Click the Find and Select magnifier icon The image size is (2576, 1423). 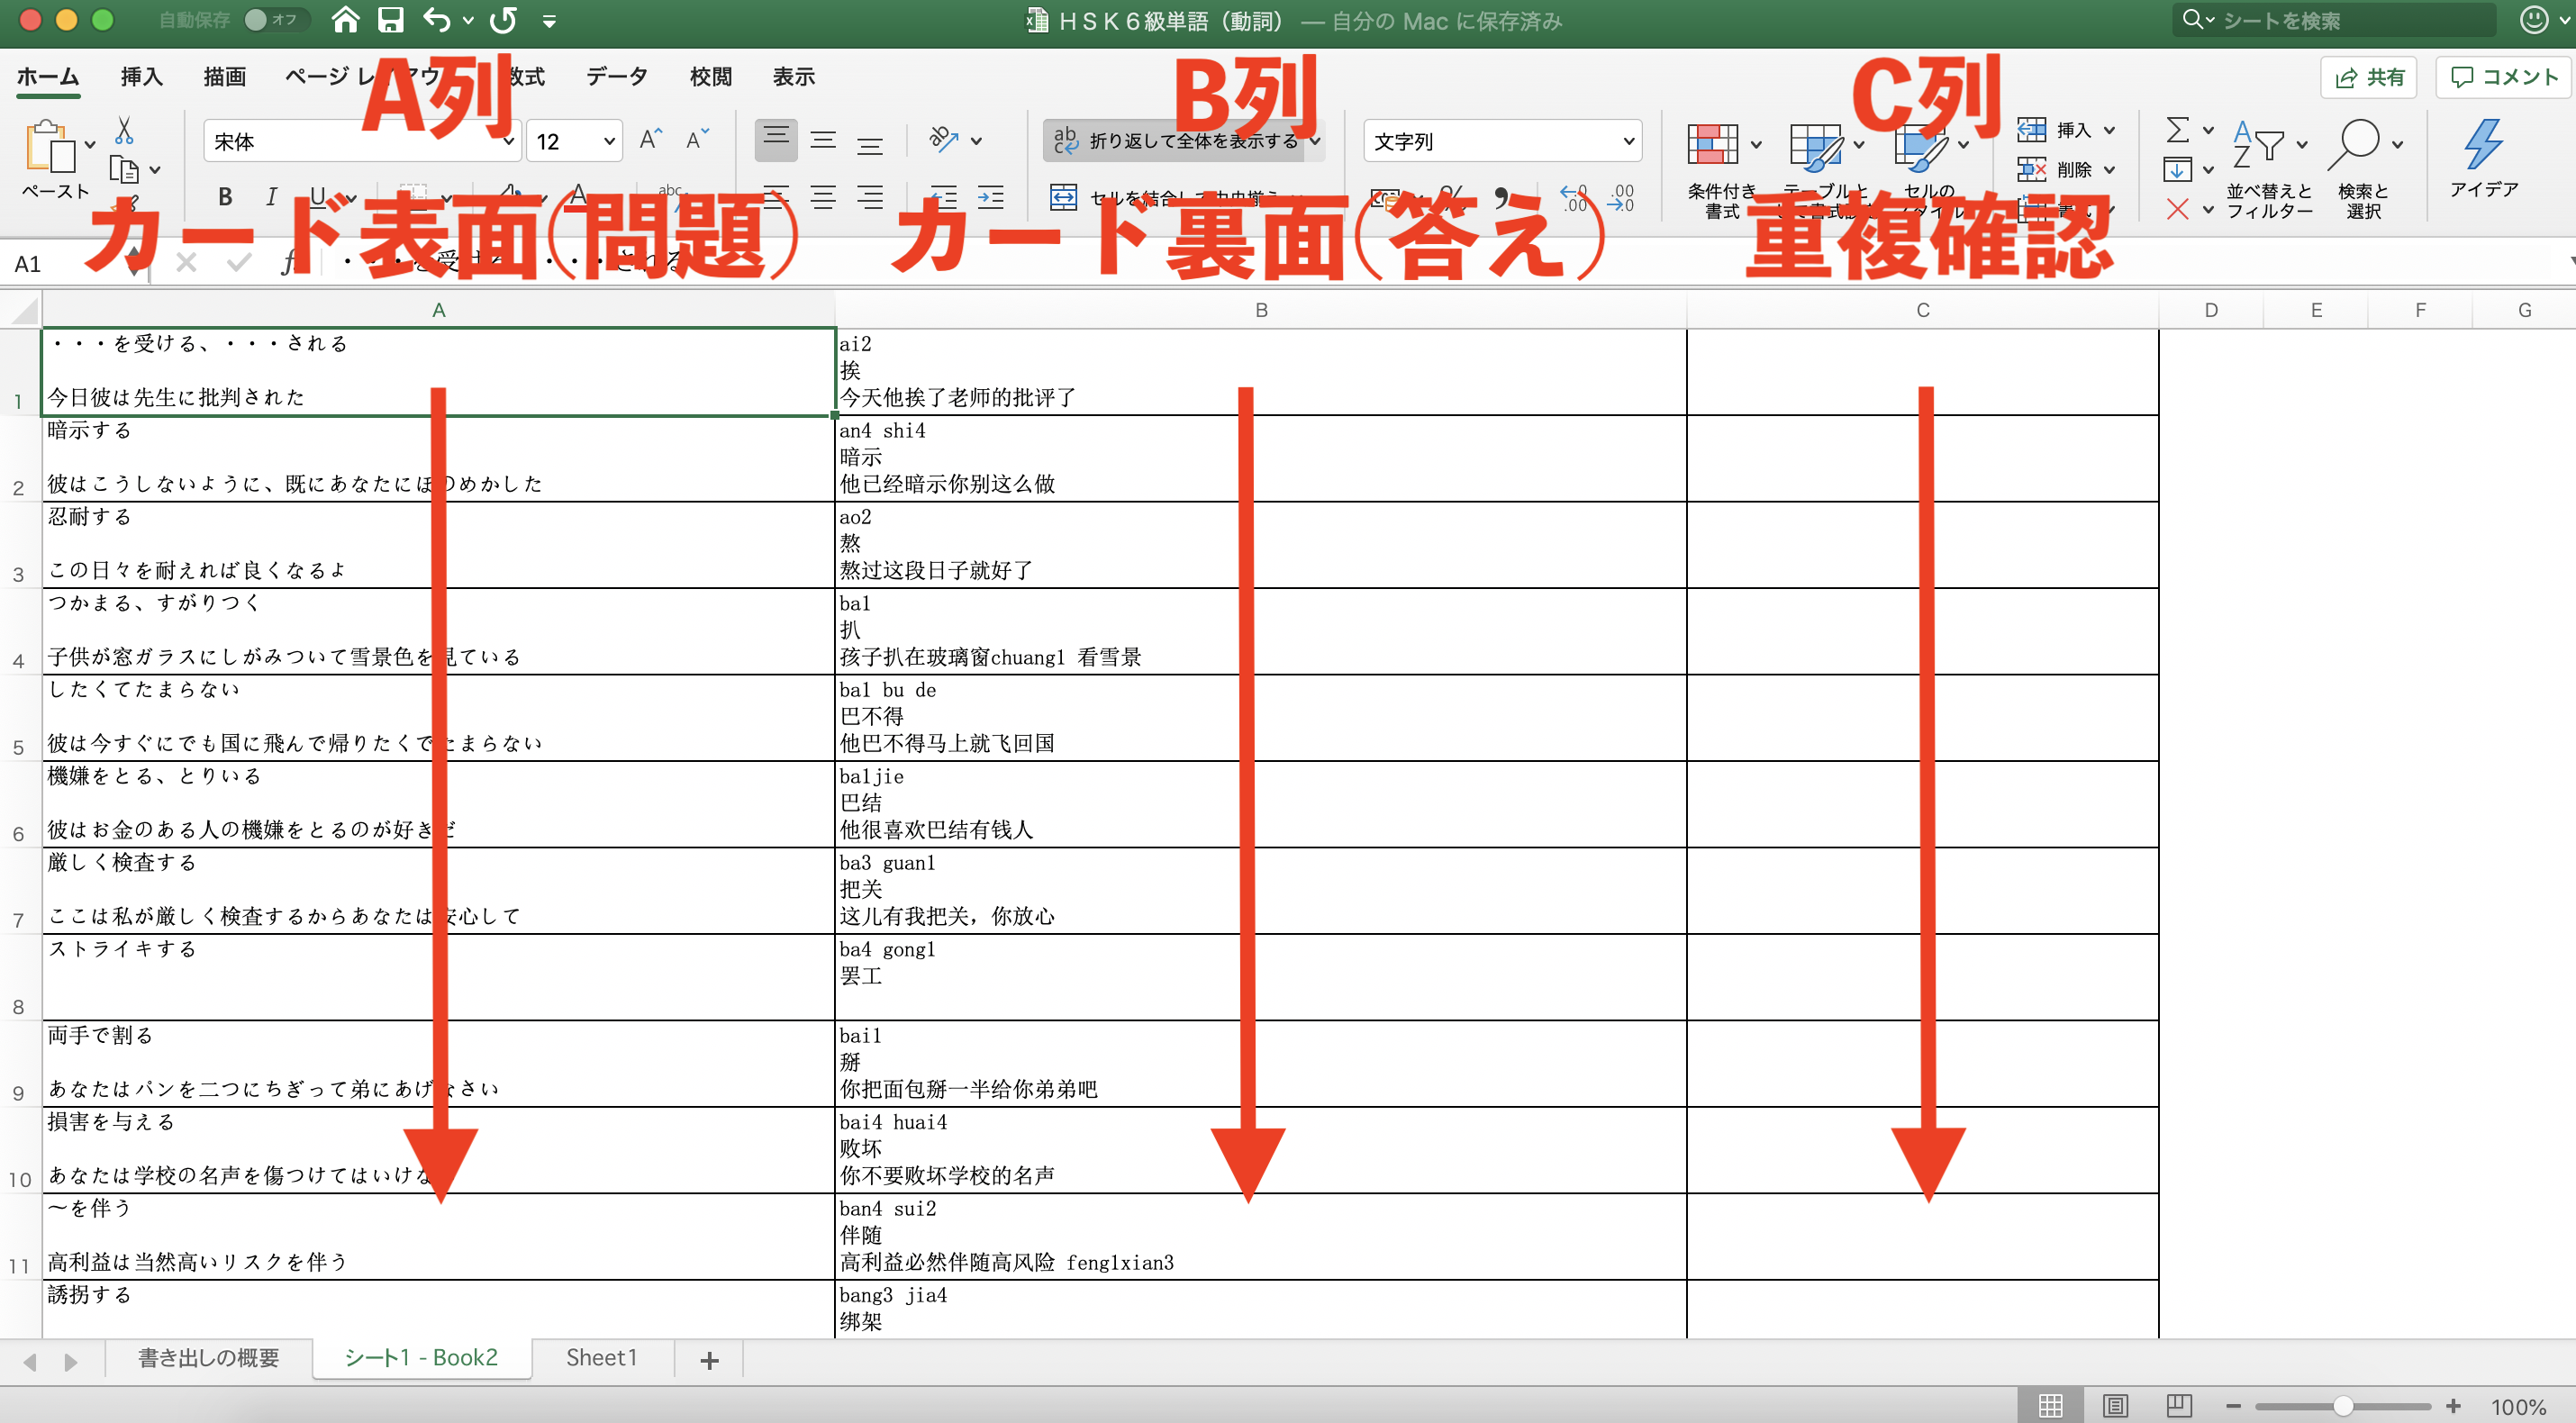[2354, 145]
